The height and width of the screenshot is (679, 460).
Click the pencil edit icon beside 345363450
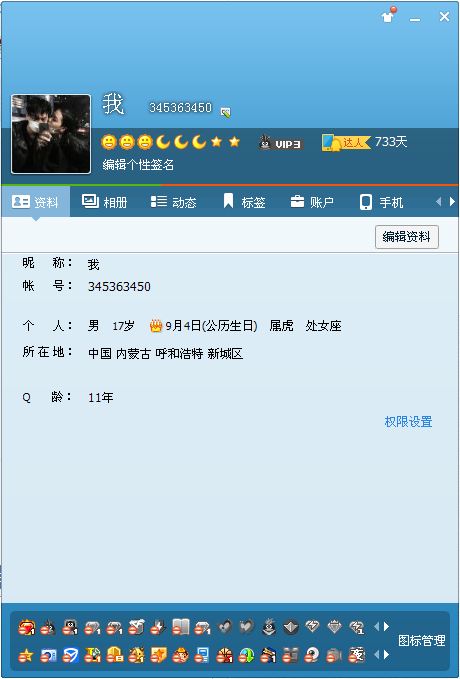[225, 113]
